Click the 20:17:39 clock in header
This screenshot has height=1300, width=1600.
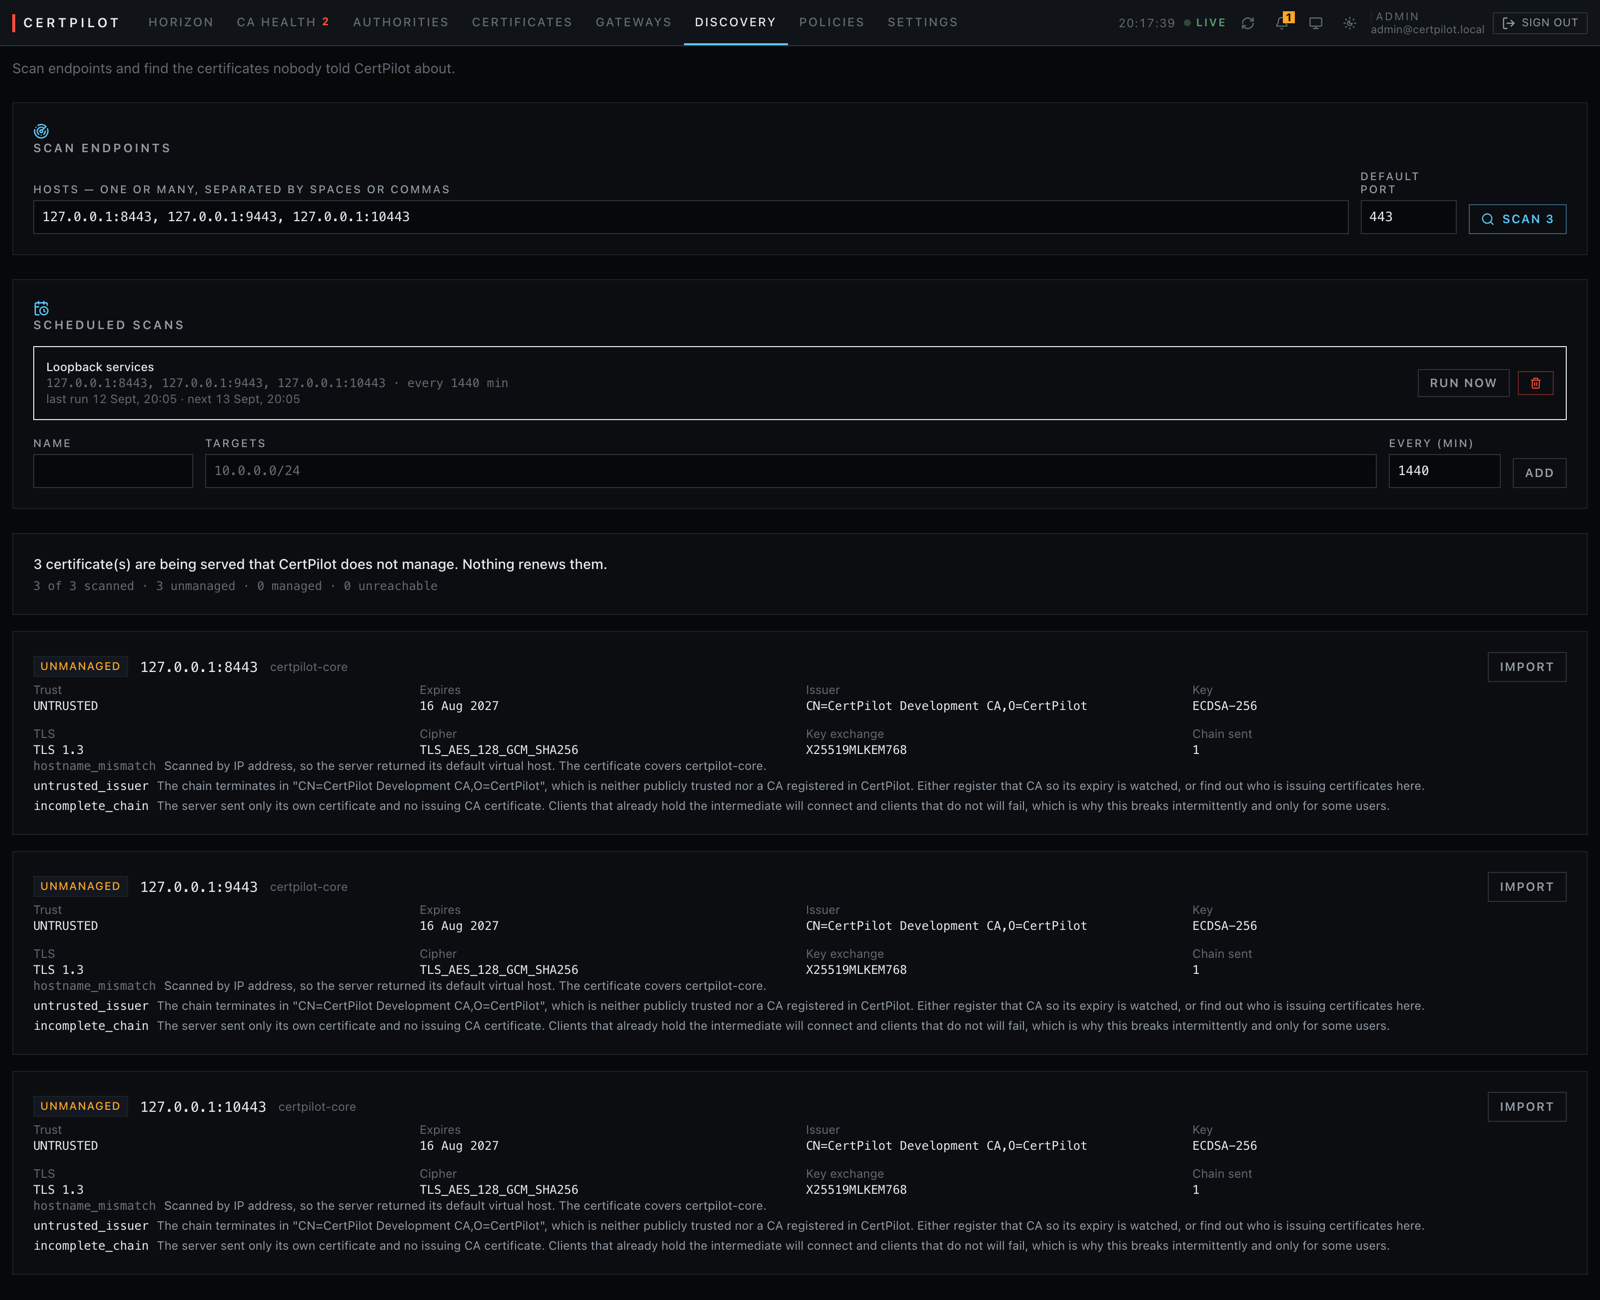coord(1146,23)
